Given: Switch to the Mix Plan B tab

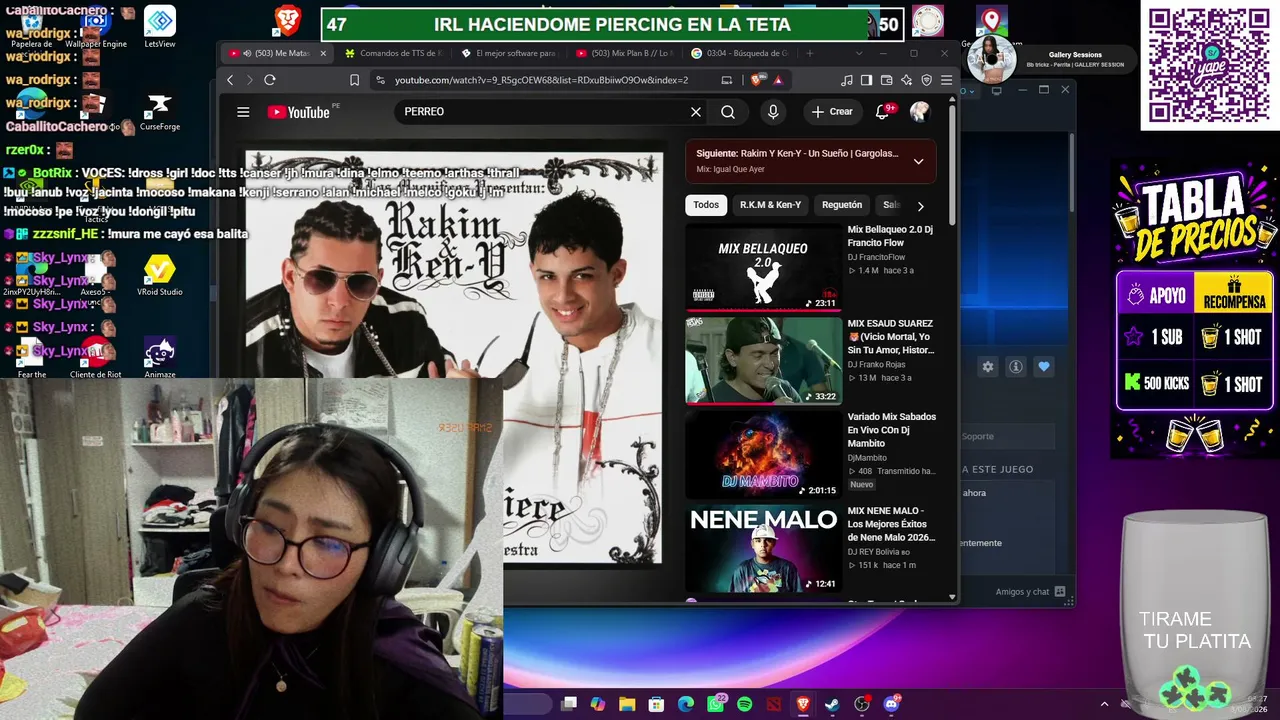Looking at the screenshot, I should (x=626, y=53).
